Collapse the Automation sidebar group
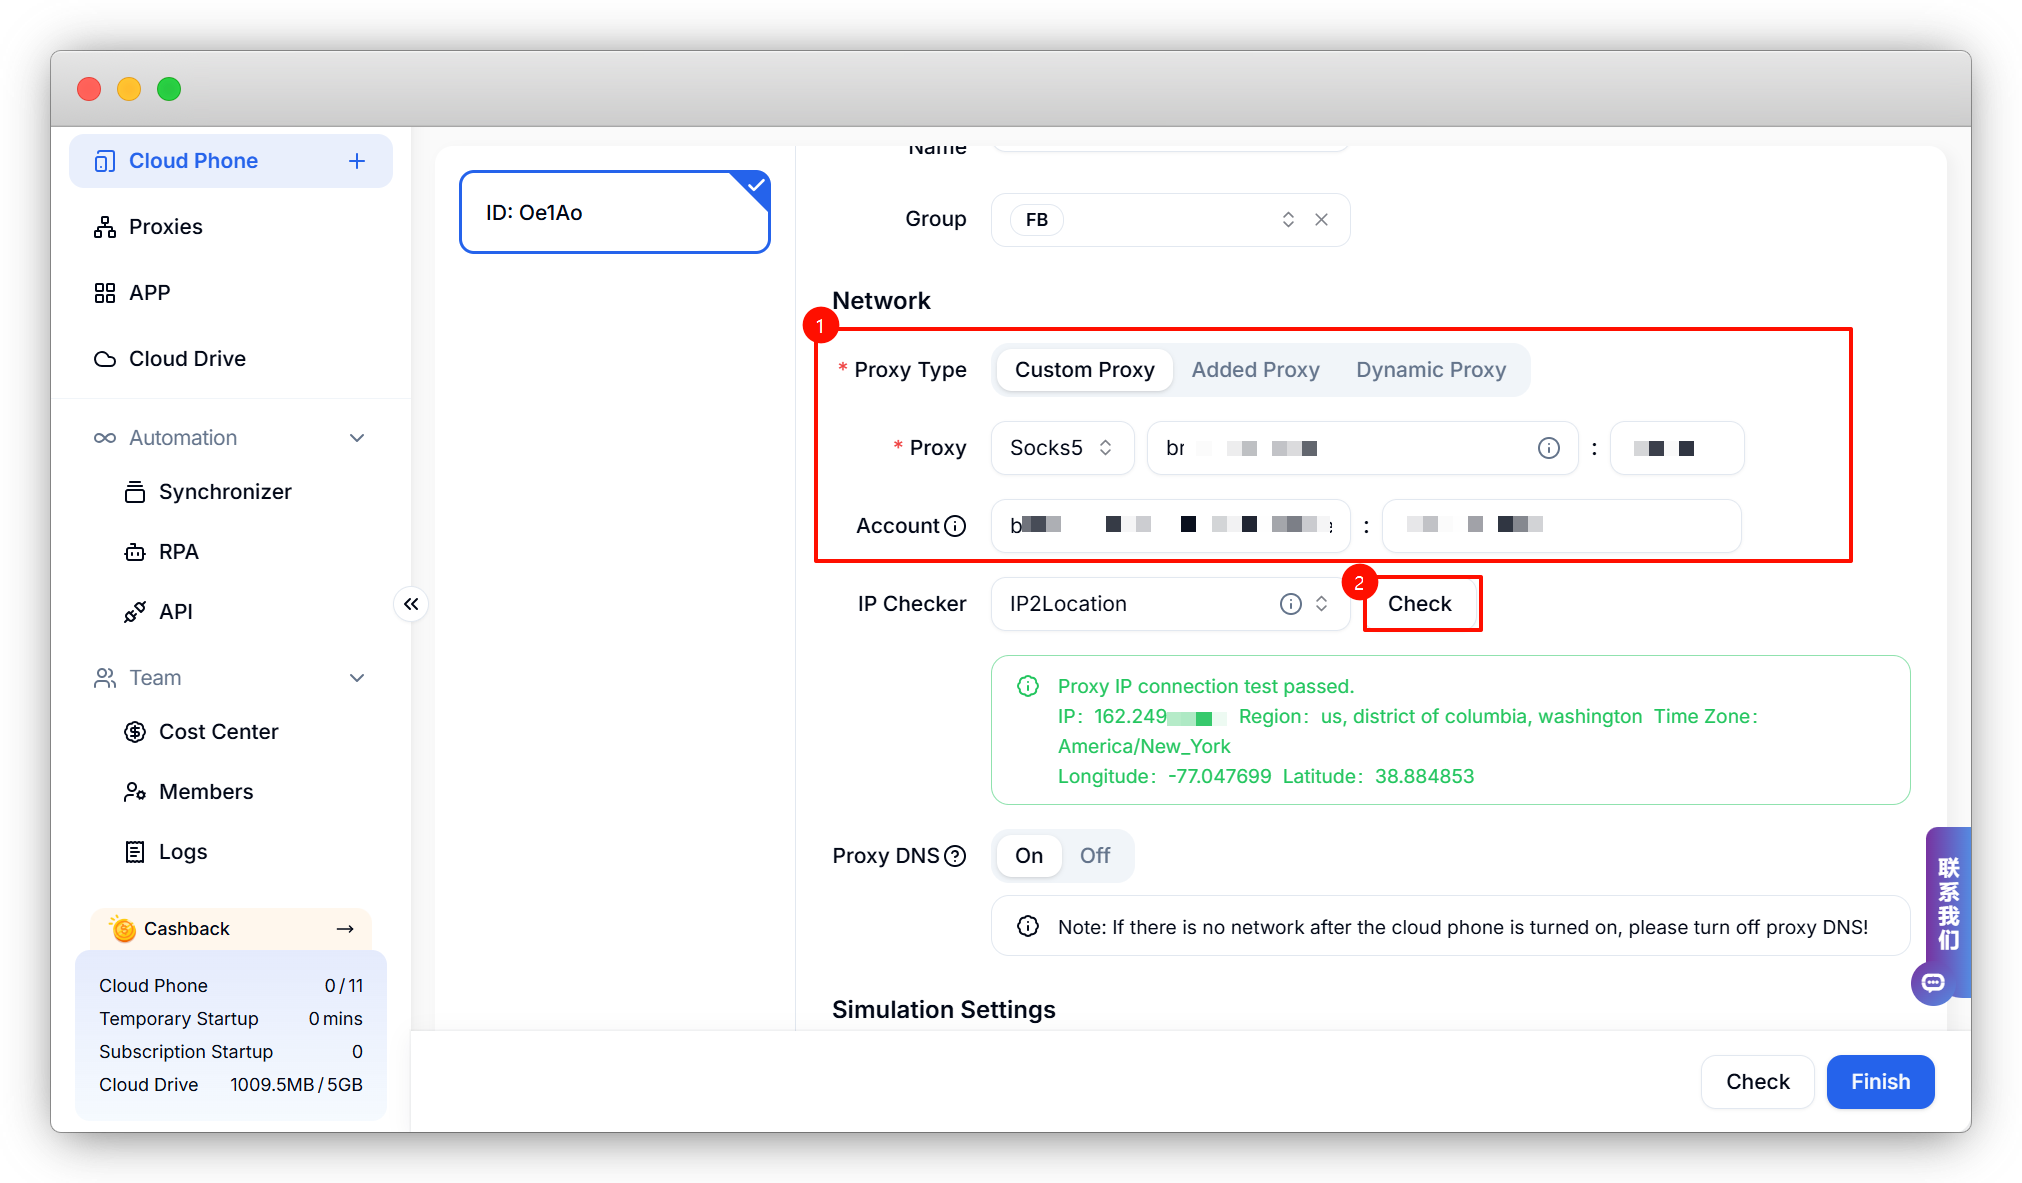This screenshot has width=2022, height=1183. [357, 438]
